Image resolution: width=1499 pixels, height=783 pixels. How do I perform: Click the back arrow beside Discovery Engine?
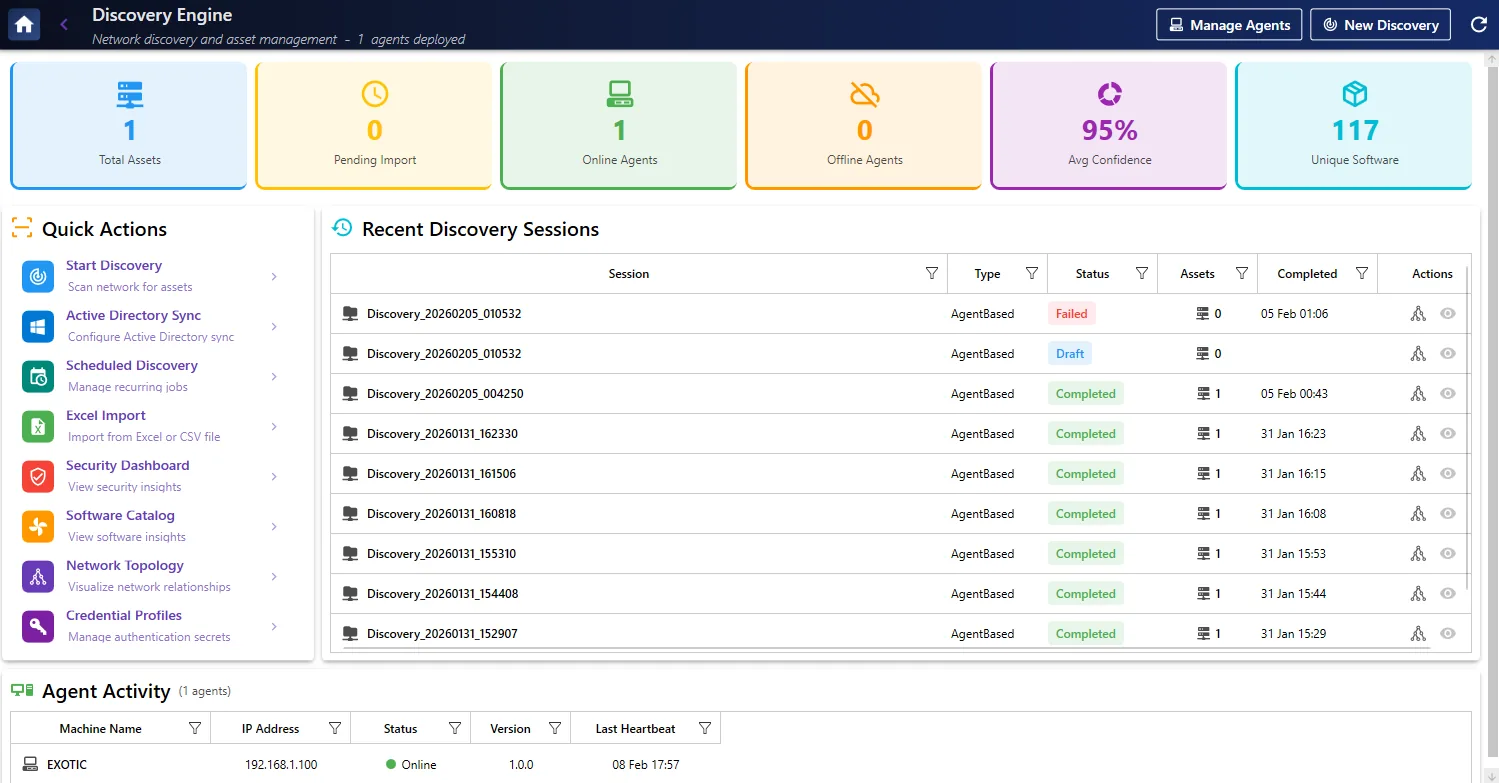click(x=64, y=24)
